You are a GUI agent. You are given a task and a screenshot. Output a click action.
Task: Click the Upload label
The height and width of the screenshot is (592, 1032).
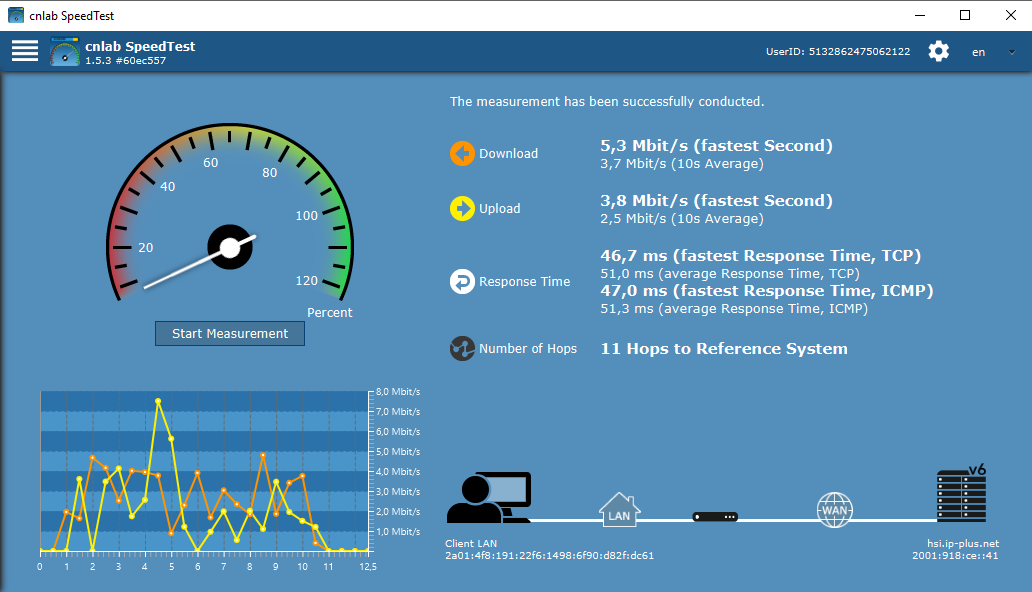pos(500,209)
